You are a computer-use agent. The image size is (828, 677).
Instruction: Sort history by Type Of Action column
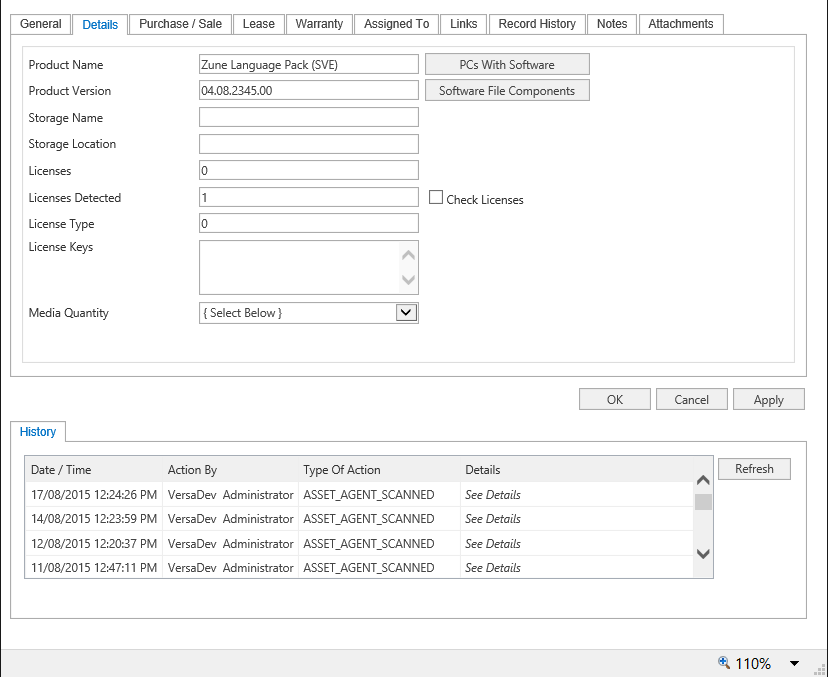tap(342, 470)
